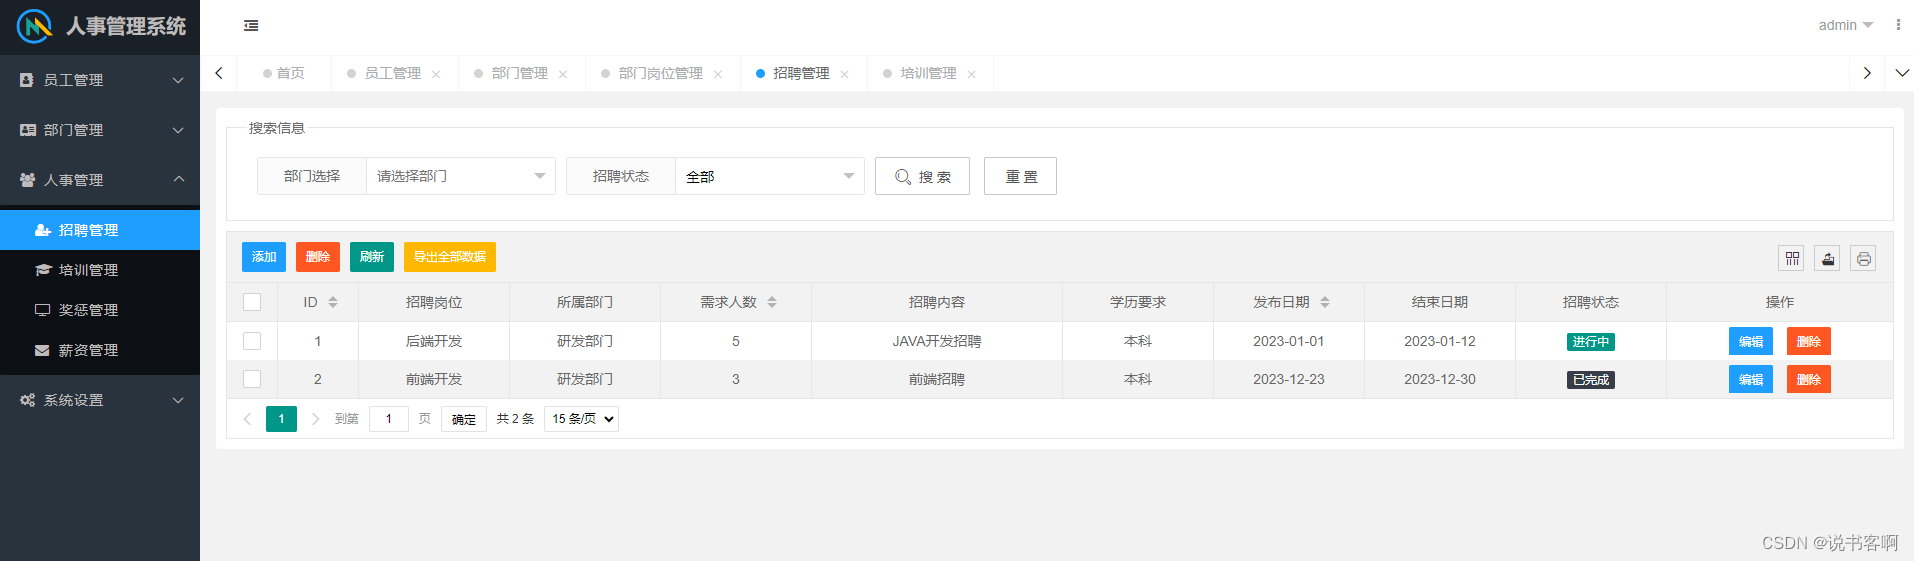Open 培训管理 in the sidebar
This screenshot has height=561, width=1914.
point(100,270)
